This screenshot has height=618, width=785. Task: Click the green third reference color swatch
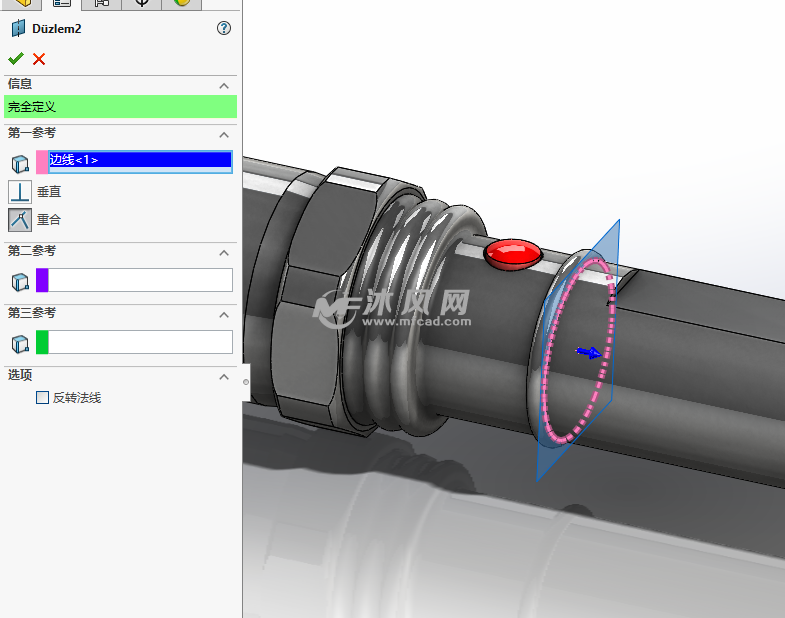(42, 342)
